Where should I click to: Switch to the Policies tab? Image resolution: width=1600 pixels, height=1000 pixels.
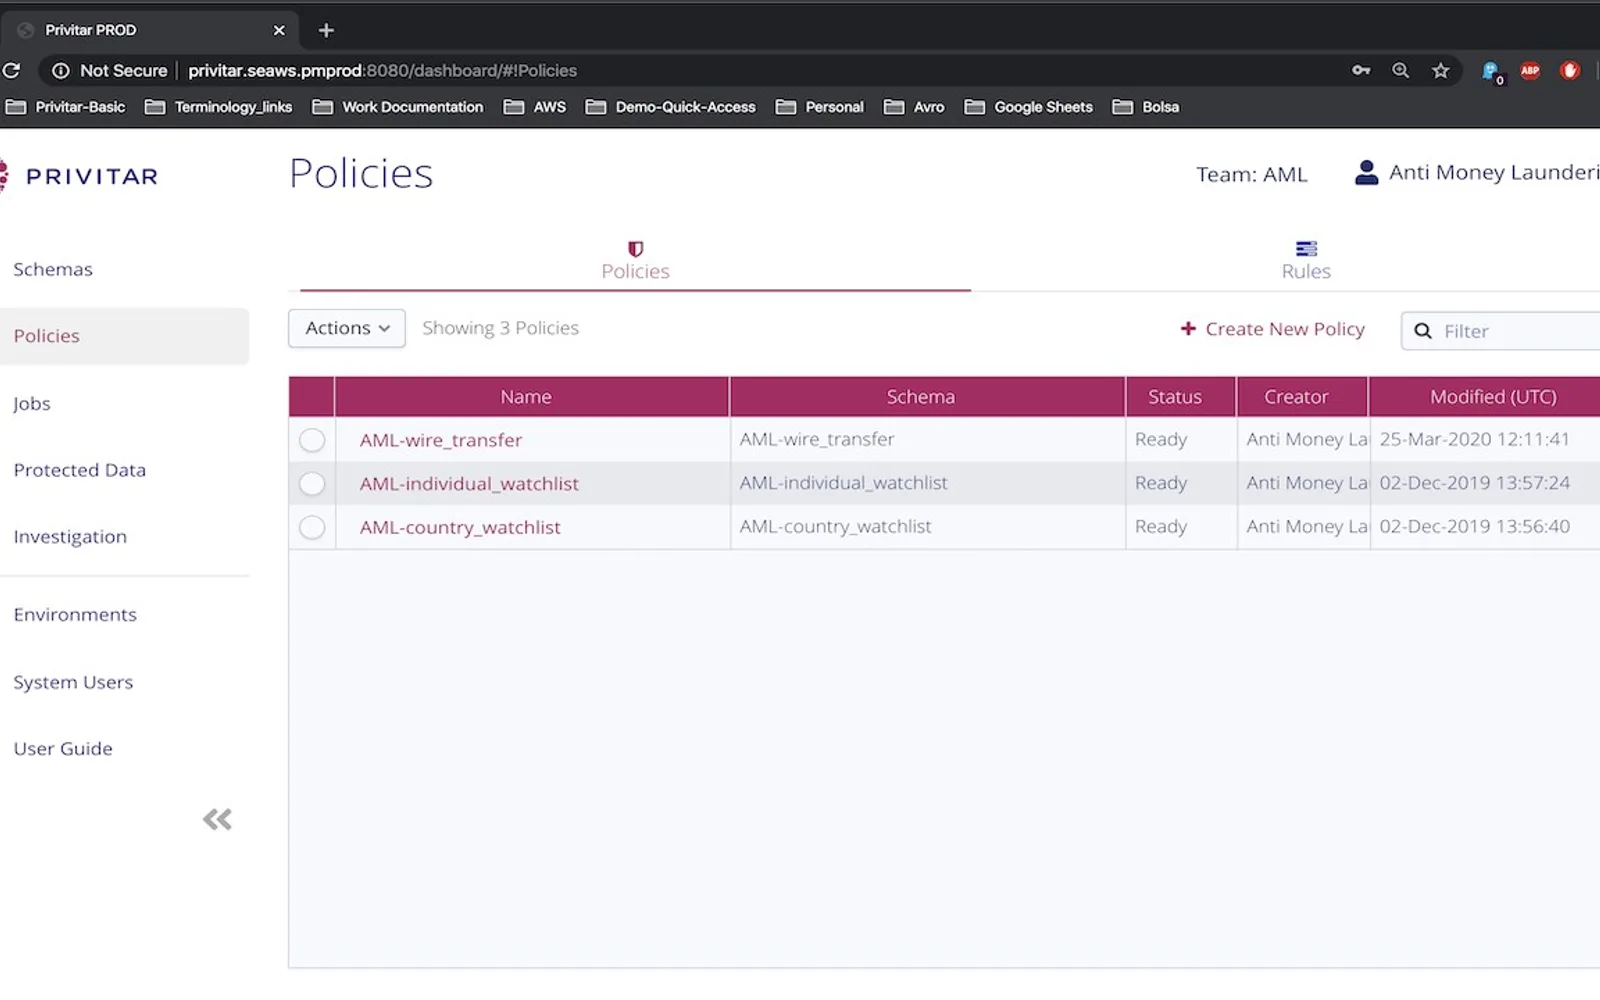click(x=635, y=261)
